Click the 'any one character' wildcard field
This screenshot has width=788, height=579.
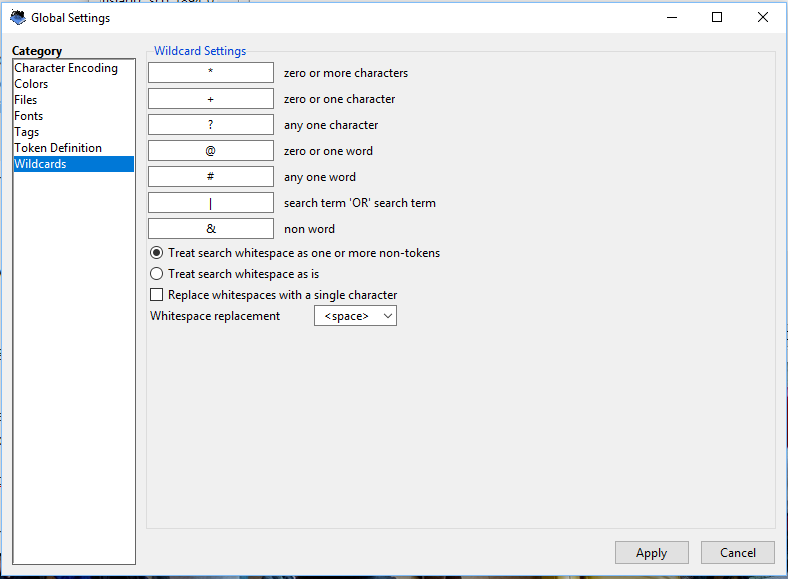pos(211,125)
